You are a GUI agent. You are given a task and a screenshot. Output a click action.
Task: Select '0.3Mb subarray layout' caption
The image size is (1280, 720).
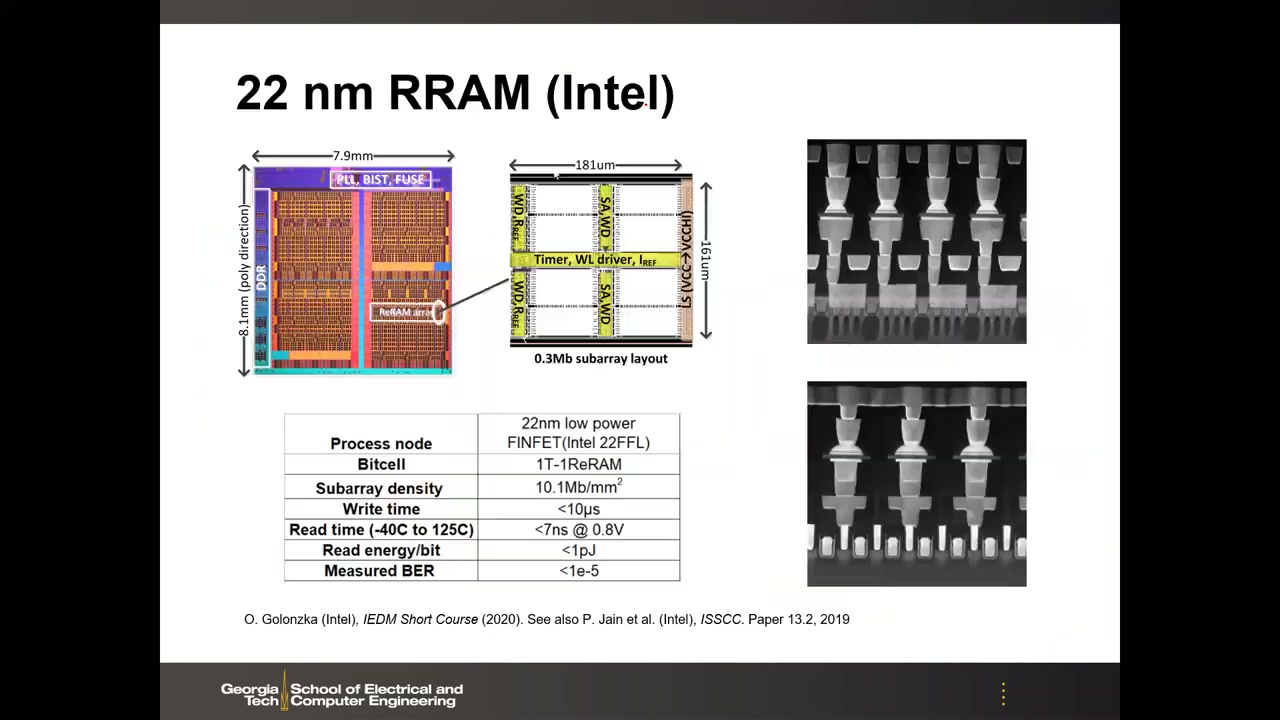tap(600, 358)
